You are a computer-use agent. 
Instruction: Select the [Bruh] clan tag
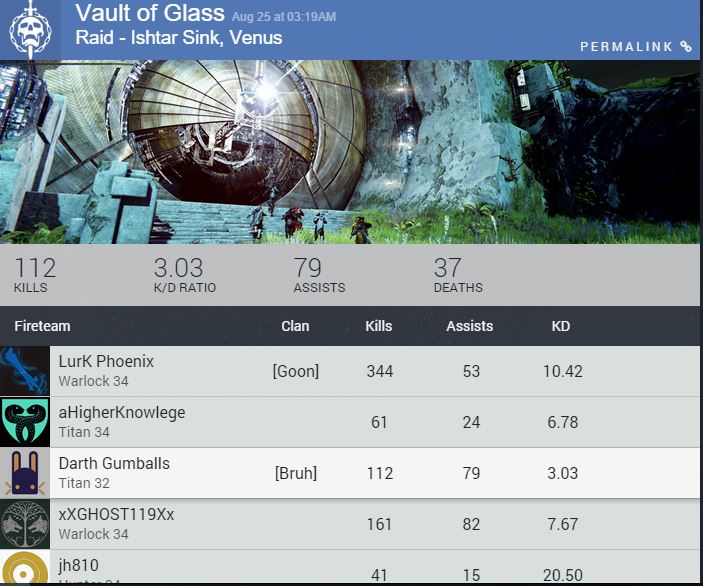pyautogui.click(x=296, y=473)
